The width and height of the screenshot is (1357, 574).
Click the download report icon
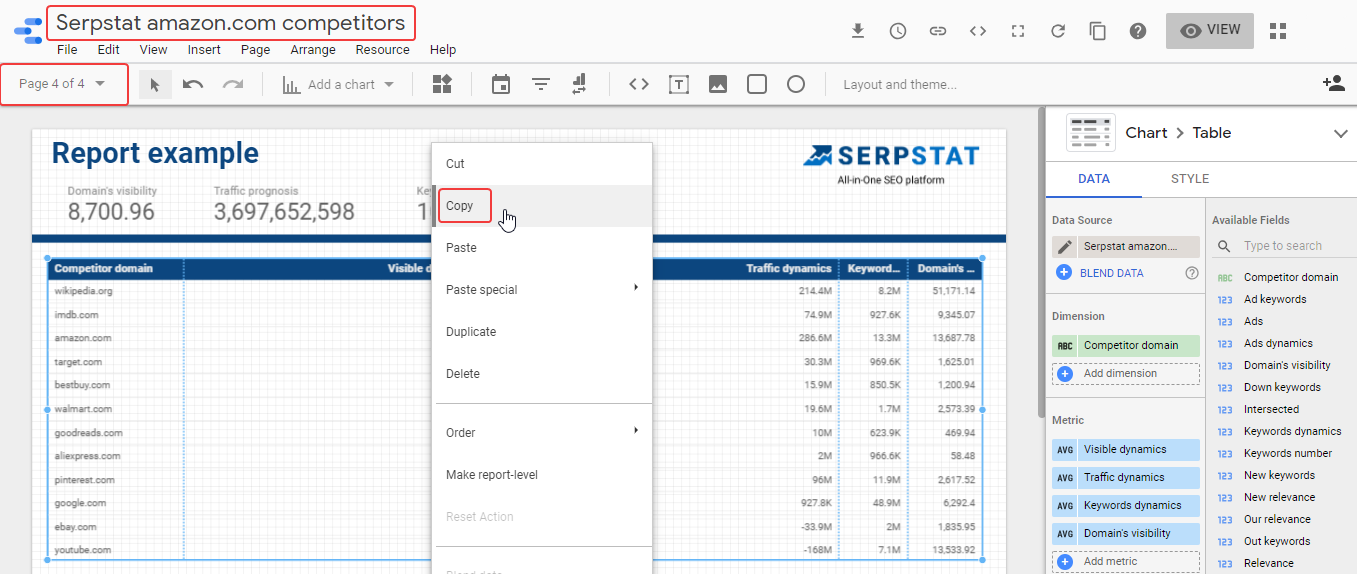tap(858, 31)
